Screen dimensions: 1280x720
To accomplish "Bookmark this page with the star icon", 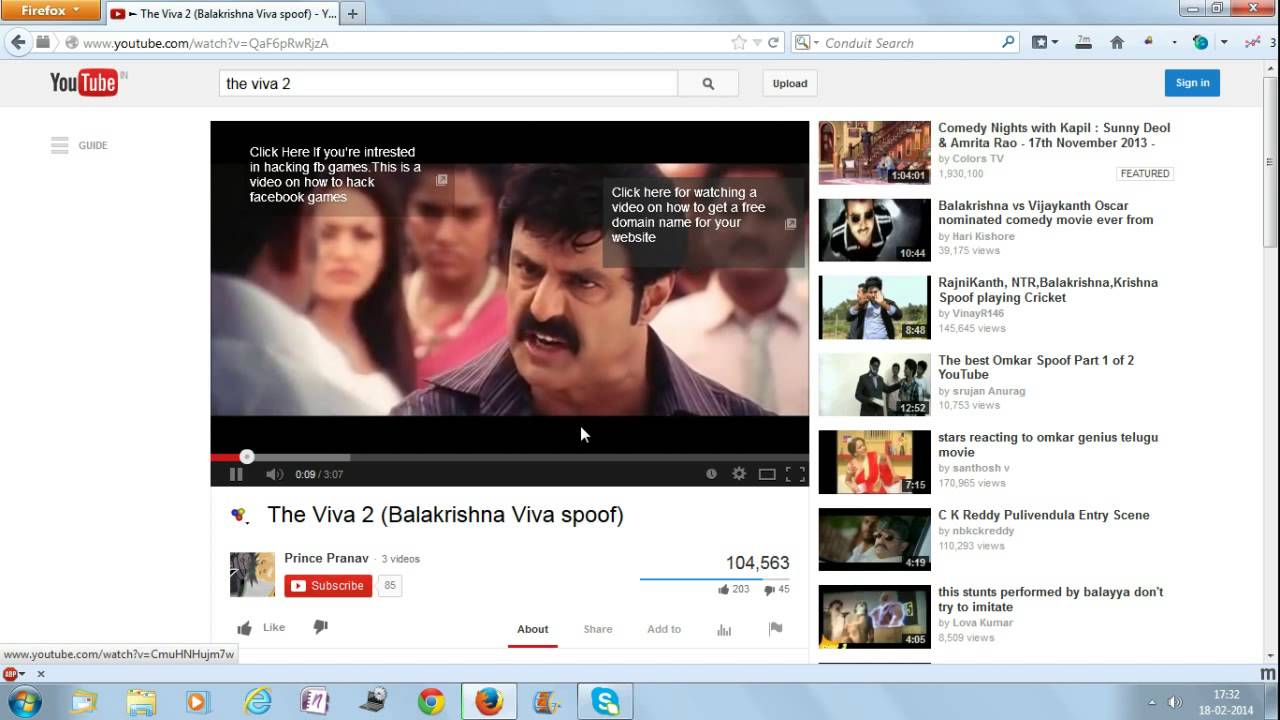I will click(x=739, y=43).
